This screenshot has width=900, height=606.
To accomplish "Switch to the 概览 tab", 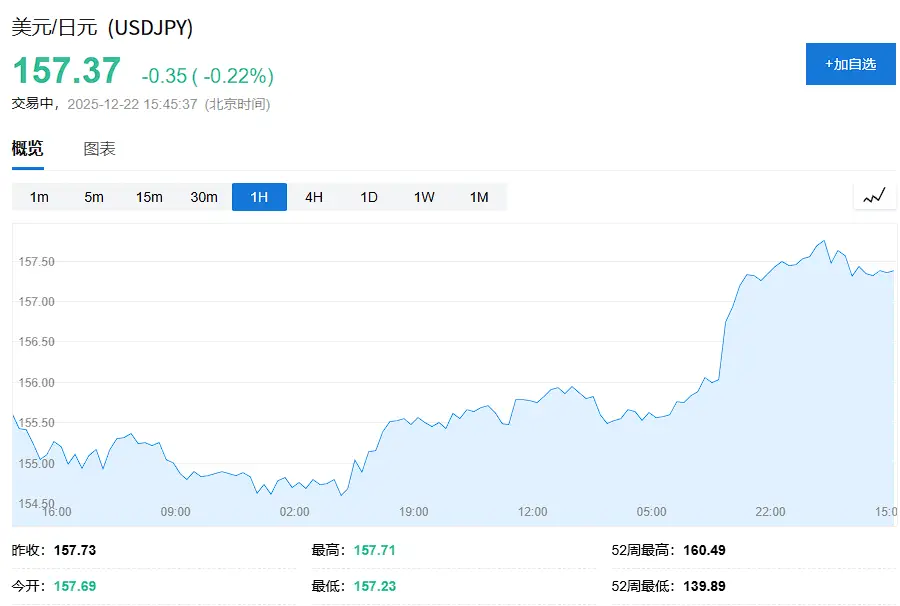I will 28,149.
